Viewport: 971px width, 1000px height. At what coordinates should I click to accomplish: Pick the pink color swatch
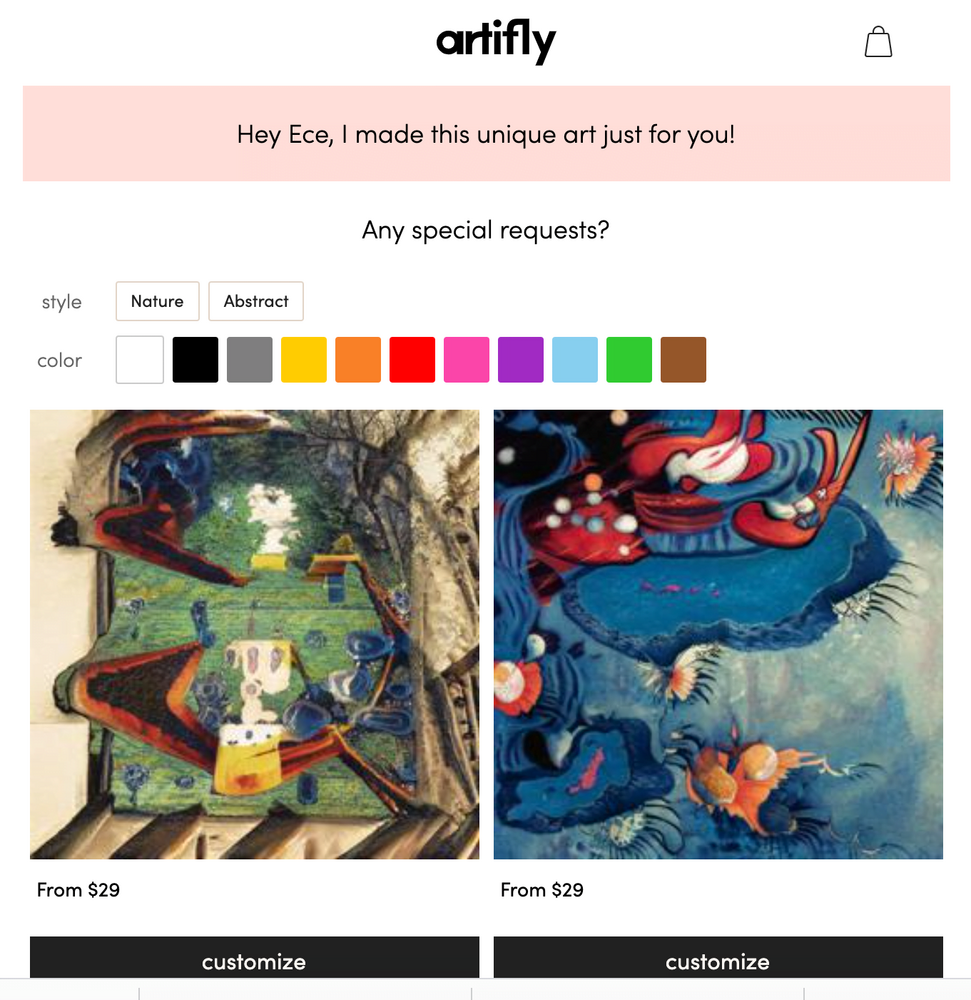click(466, 360)
